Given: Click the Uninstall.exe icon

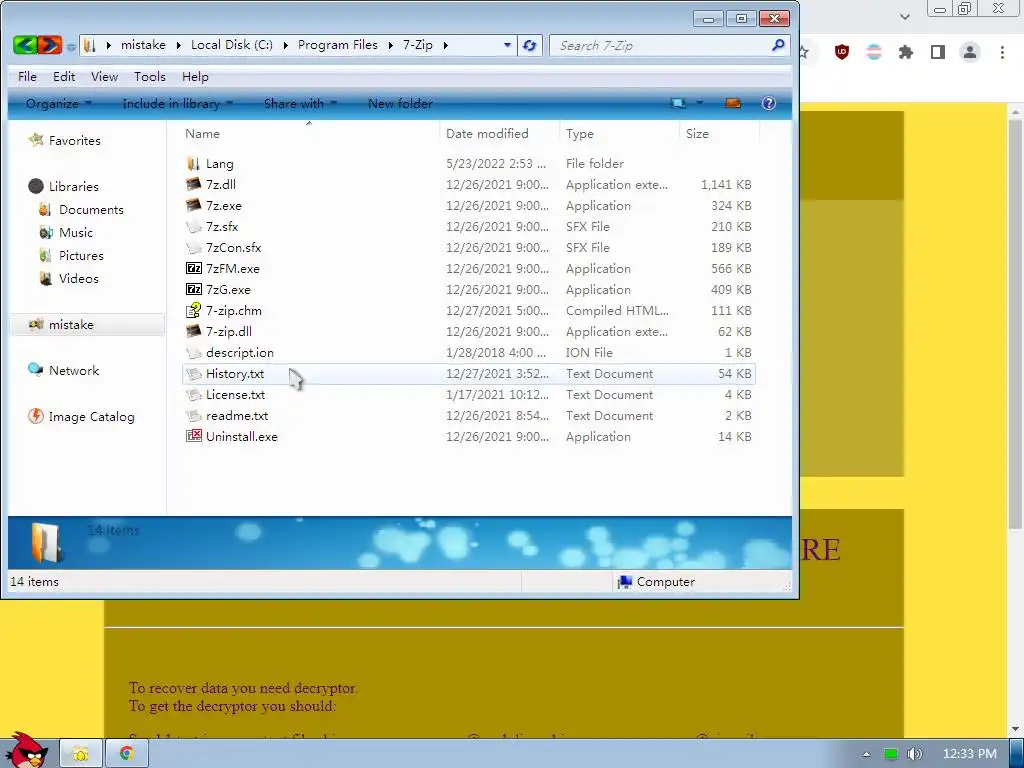Looking at the screenshot, I should pos(193,436).
